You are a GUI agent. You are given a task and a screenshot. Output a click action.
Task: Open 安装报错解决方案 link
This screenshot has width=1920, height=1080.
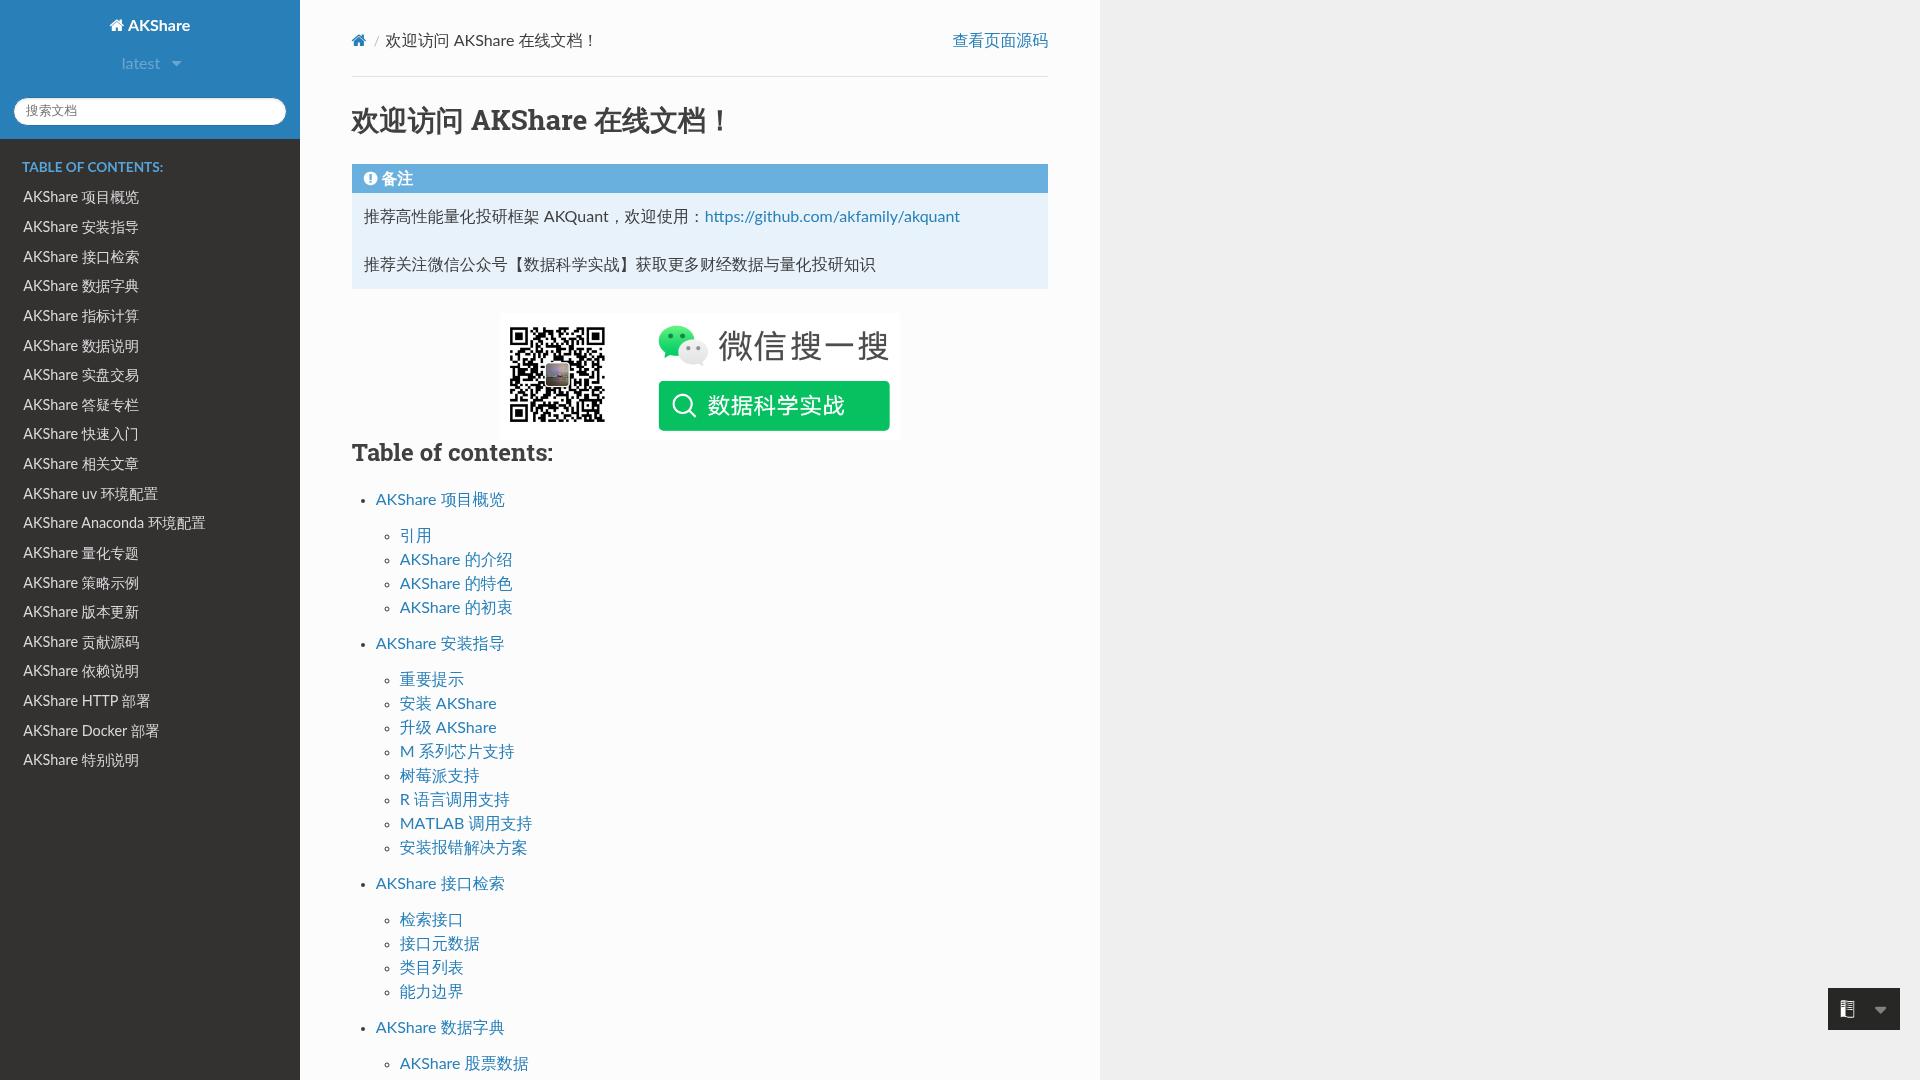[x=463, y=848]
